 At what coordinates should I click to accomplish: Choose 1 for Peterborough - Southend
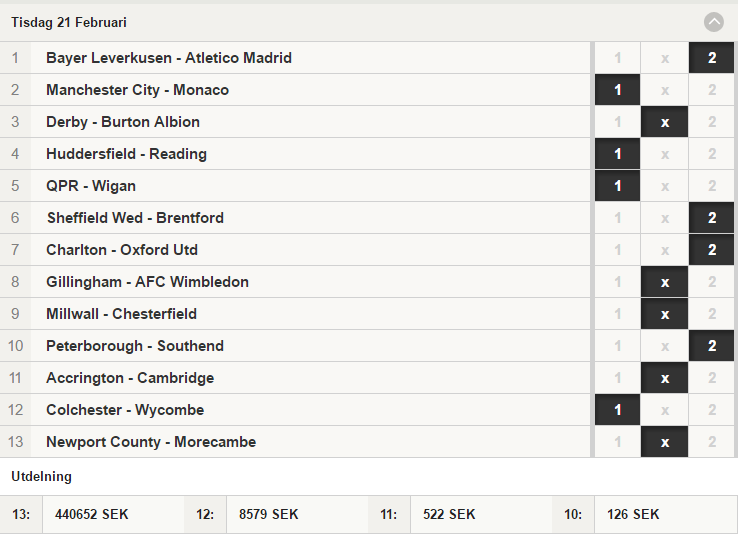617,346
